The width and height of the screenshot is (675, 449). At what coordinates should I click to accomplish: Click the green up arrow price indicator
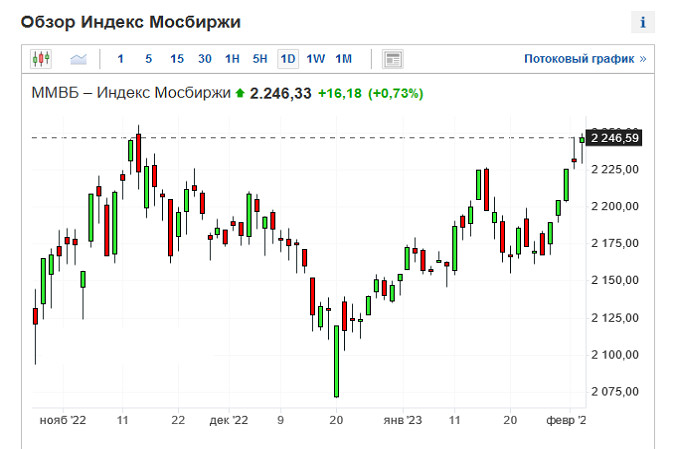(x=239, y=94)
